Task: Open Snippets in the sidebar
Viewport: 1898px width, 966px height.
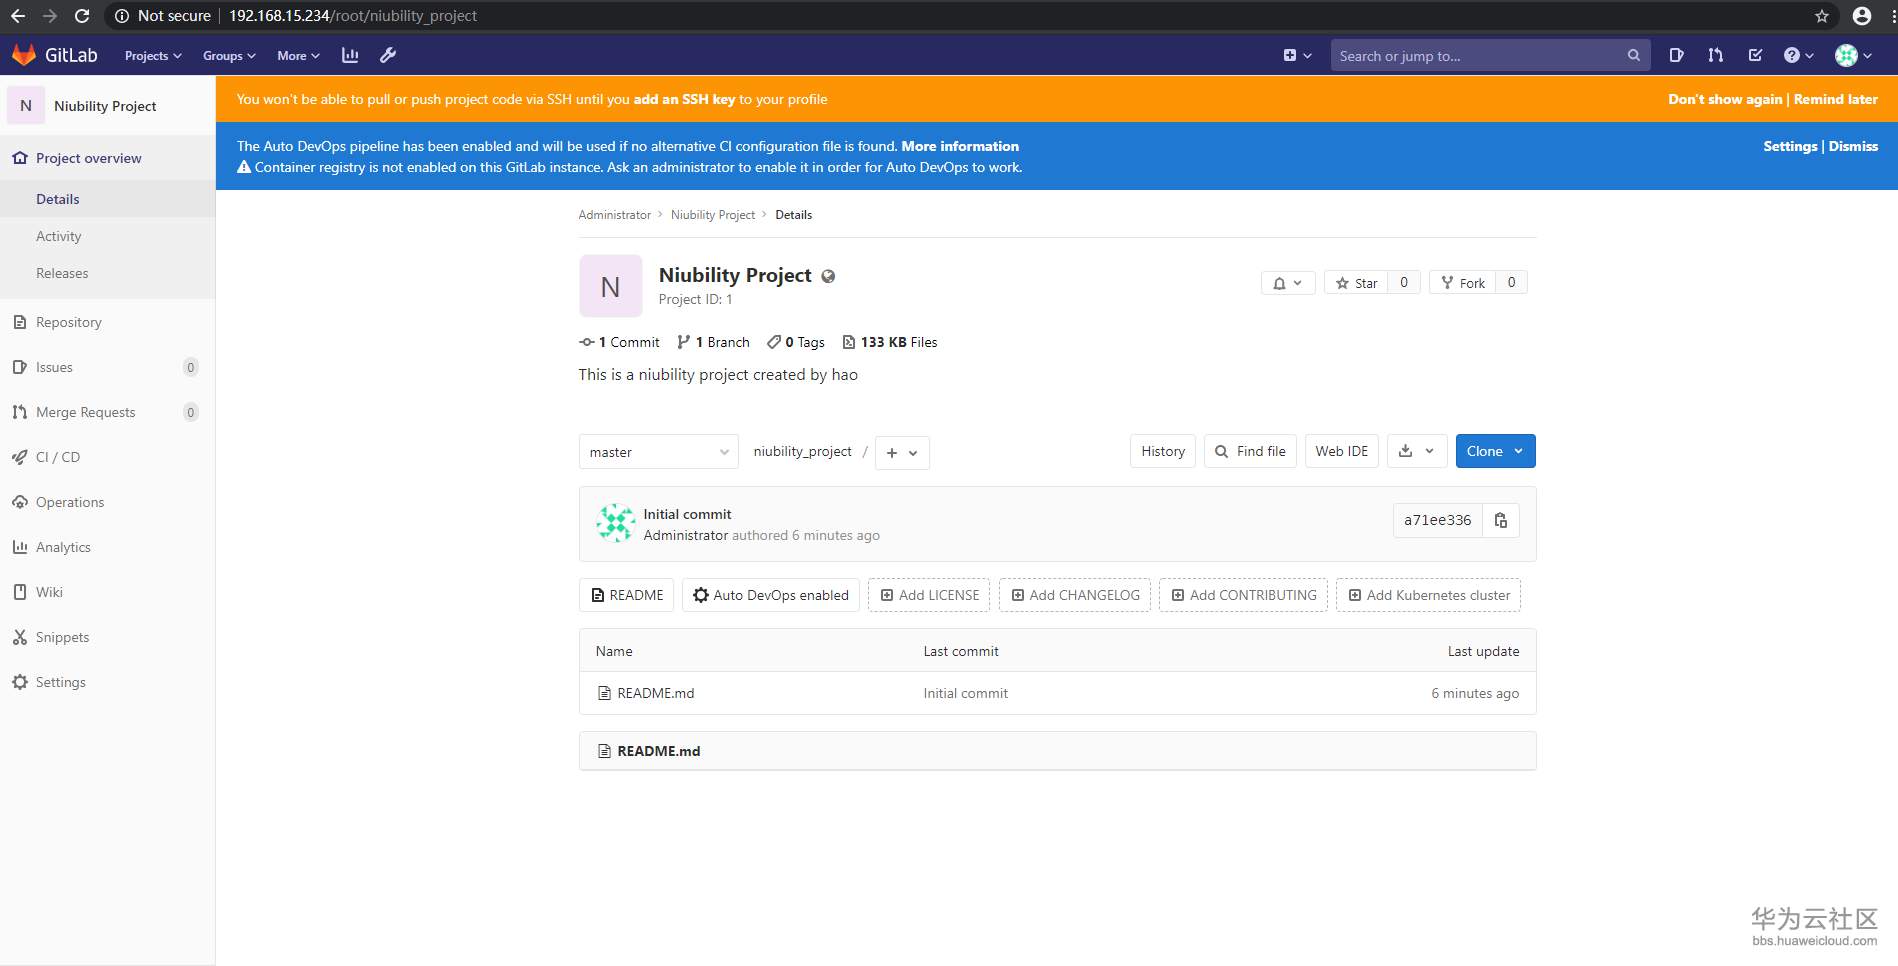Action: click(107, 637)
